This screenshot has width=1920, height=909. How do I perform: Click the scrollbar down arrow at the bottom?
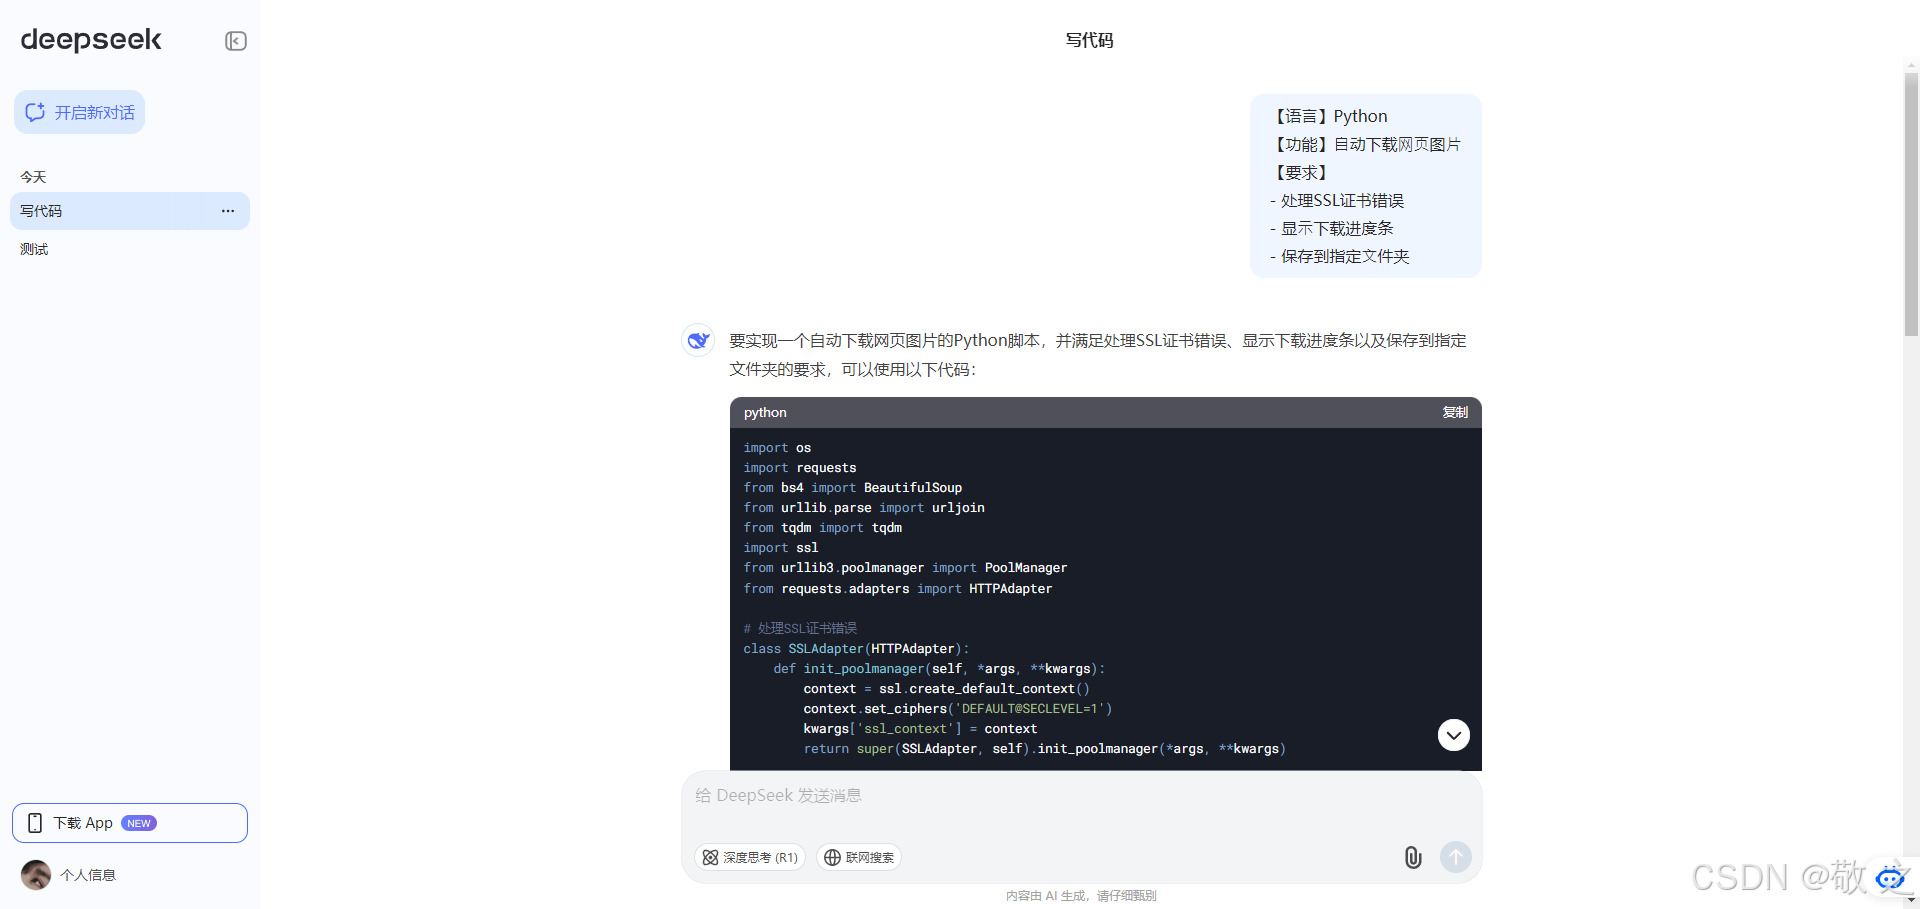[x=1912, y=901]
